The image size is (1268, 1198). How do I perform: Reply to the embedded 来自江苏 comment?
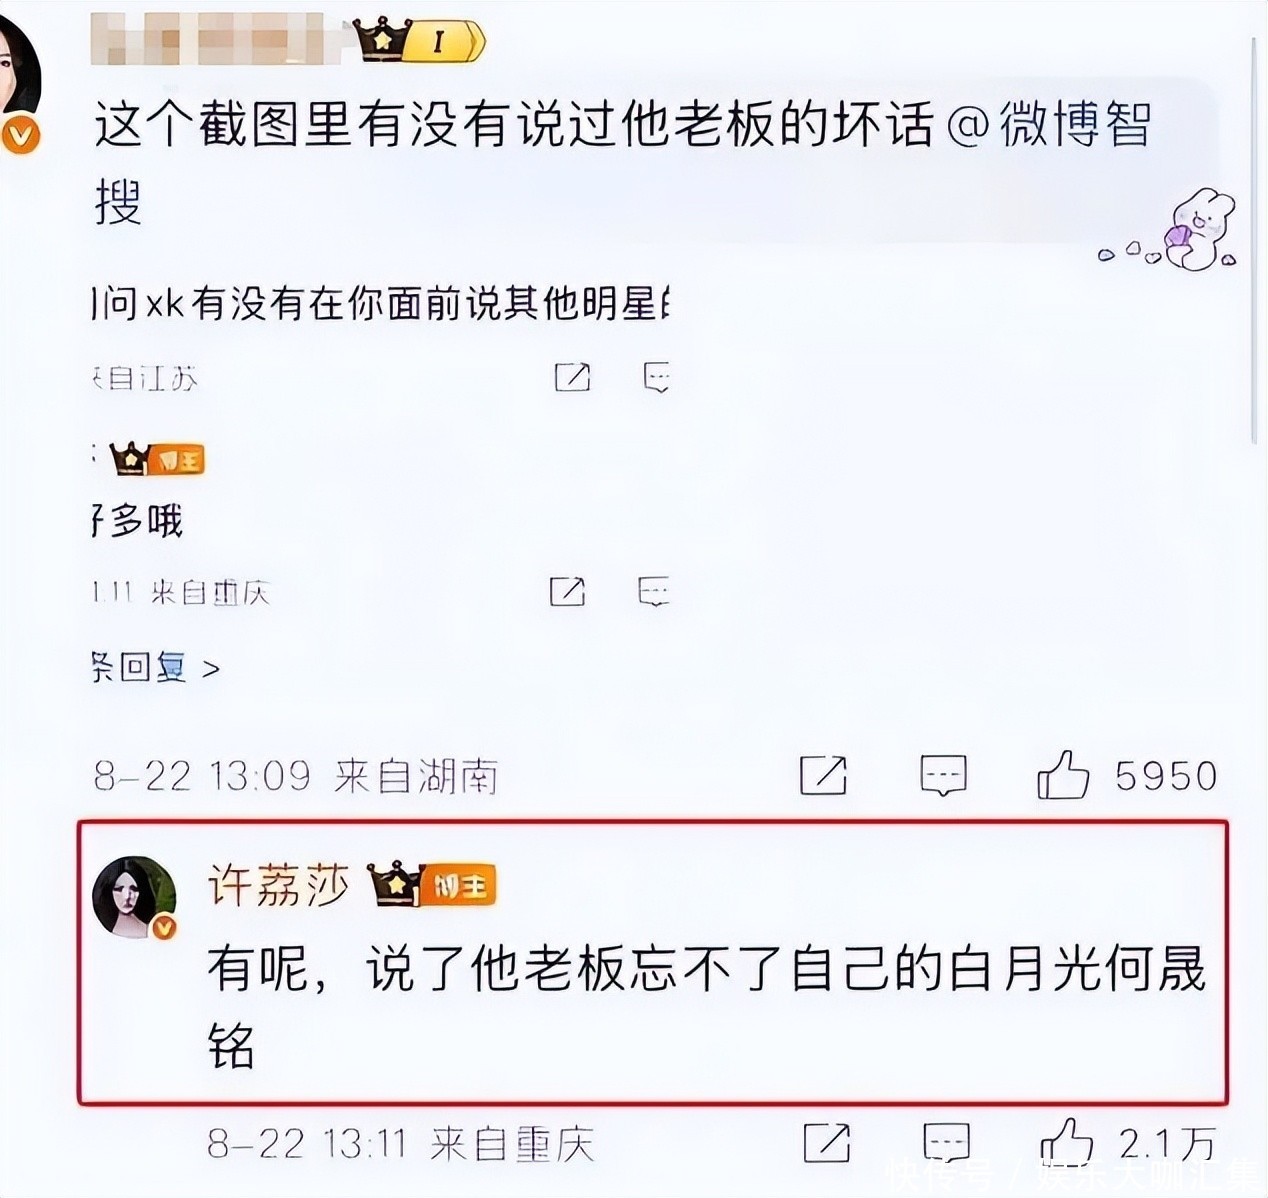[x=656, y=377]
